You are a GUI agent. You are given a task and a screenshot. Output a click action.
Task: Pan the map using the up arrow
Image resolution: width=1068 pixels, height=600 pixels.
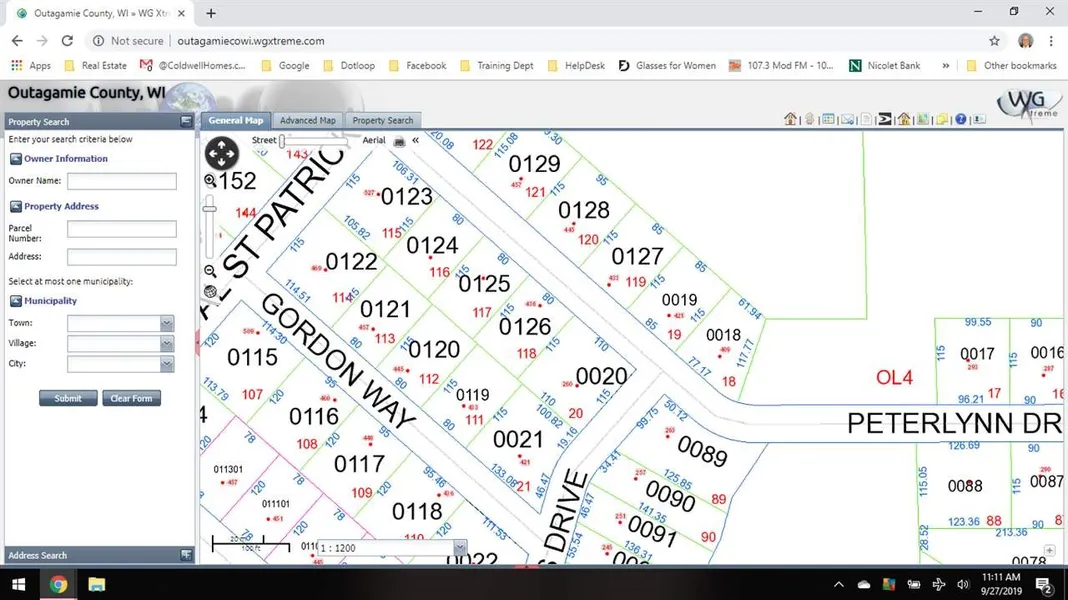point(221,144)
